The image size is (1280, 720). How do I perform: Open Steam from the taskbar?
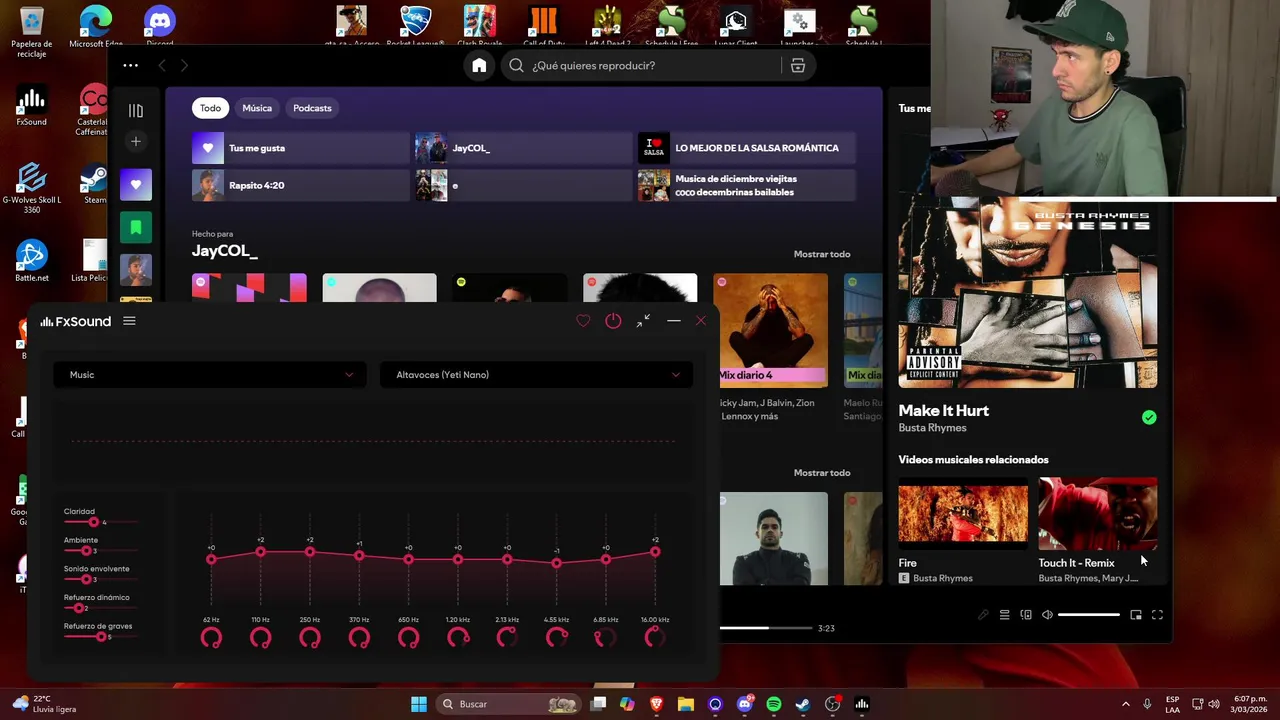(x=803, y=704)
